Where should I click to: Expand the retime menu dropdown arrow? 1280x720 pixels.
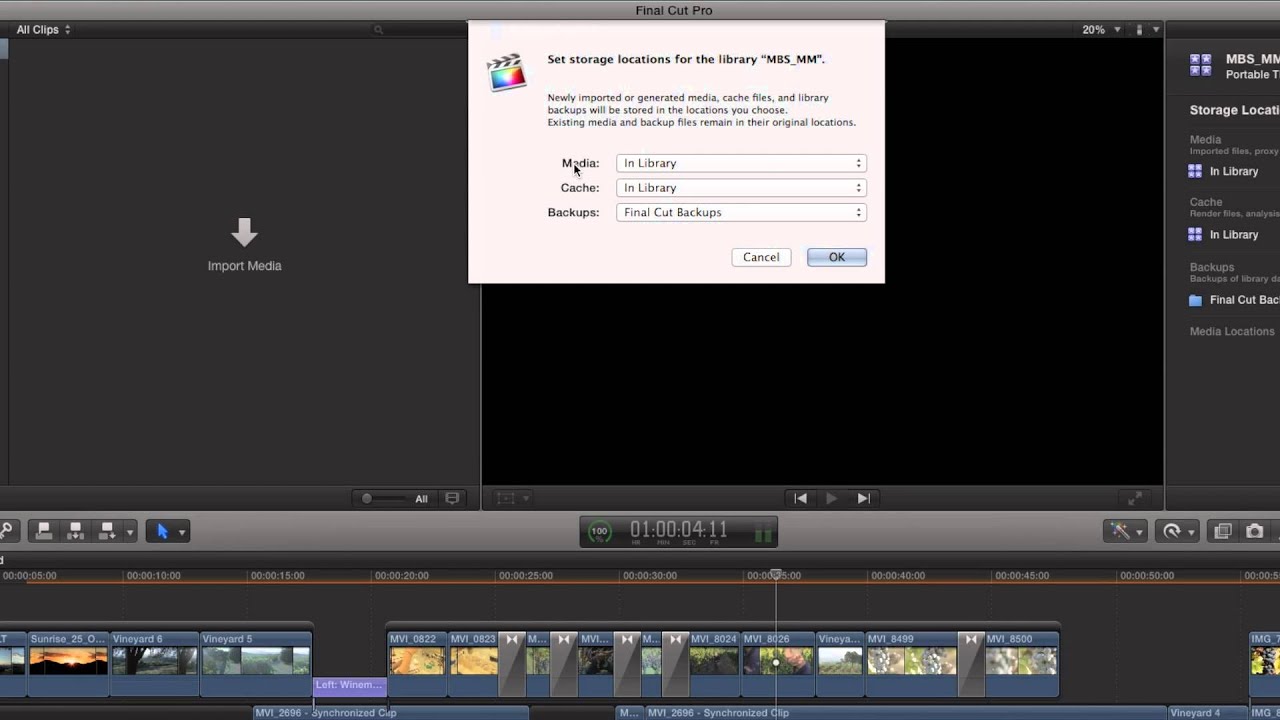tap(1191, 532)
